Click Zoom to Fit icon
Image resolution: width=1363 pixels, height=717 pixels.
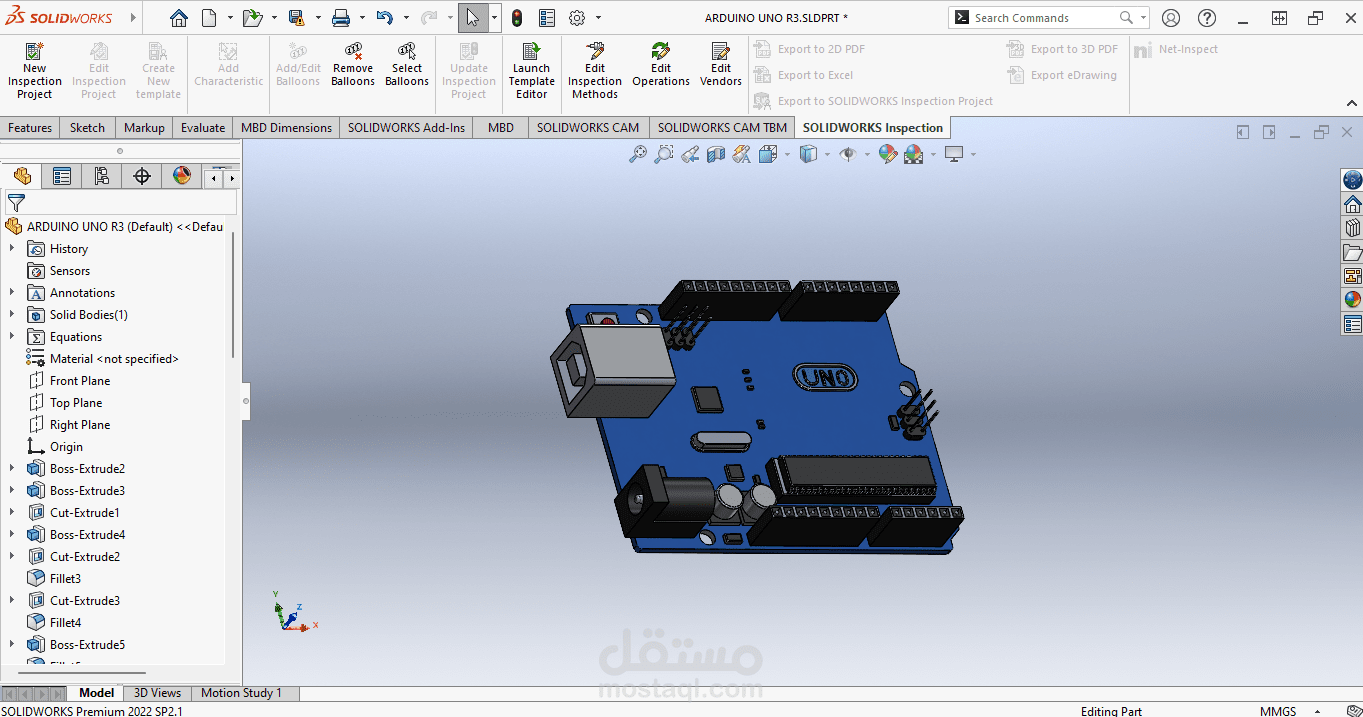637,154
